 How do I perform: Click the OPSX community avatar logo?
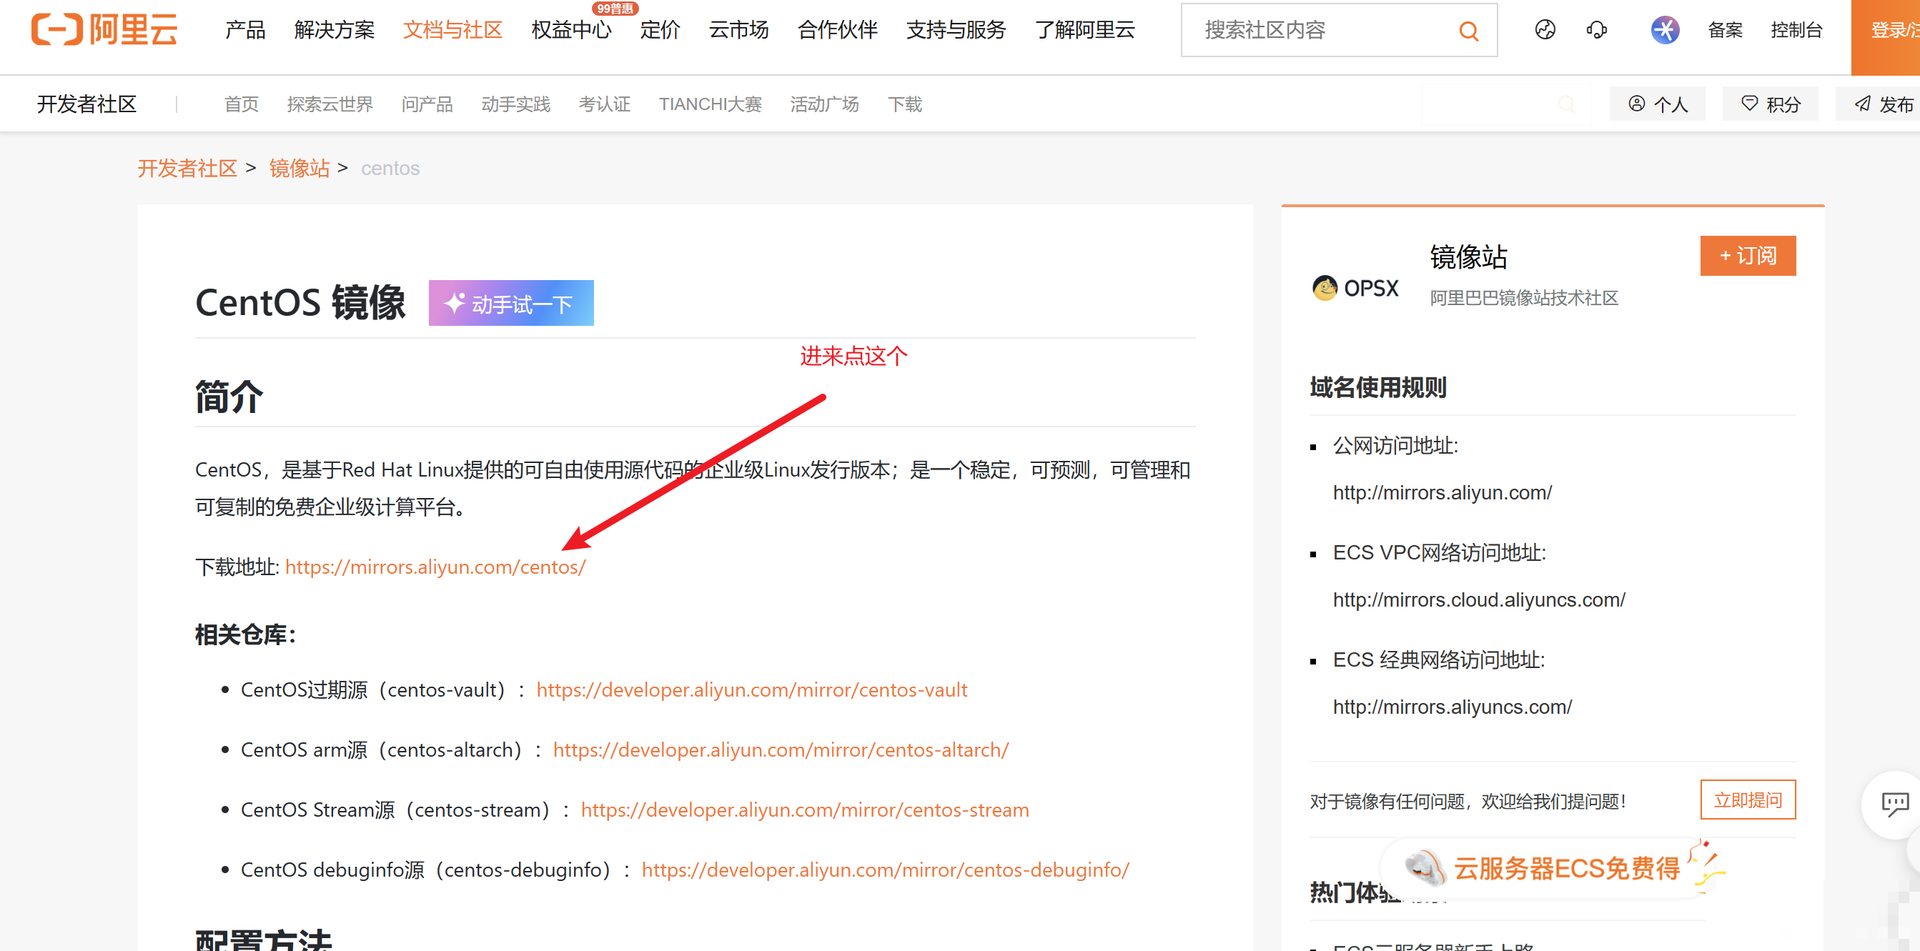[x=1355, y=288]
